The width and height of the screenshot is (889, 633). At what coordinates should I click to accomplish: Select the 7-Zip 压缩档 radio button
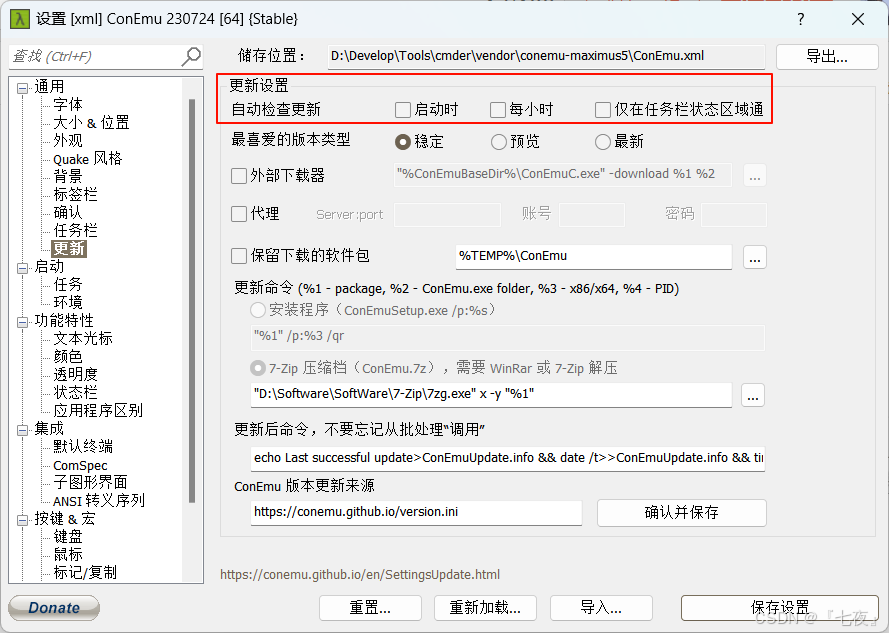pyautogui.click(x=258, y=369)
